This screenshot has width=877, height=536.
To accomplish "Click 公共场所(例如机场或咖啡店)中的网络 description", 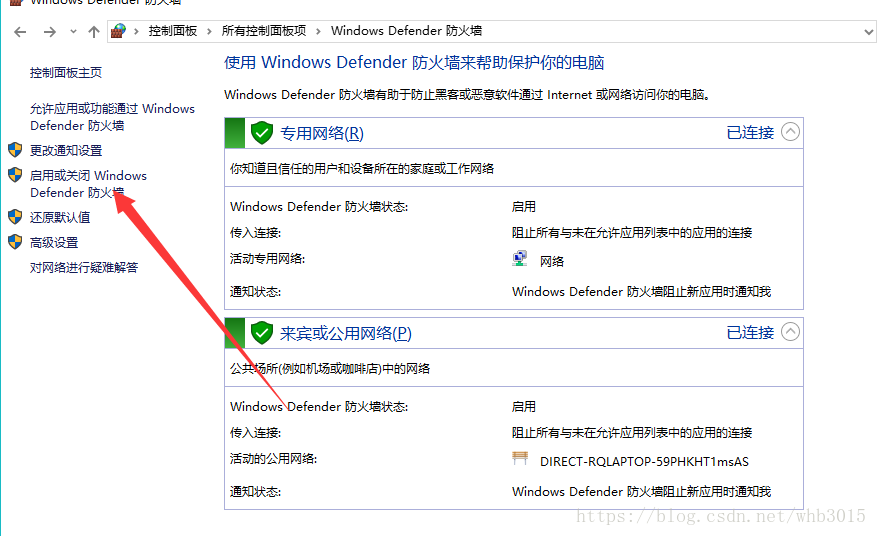I will coord(330,368).
